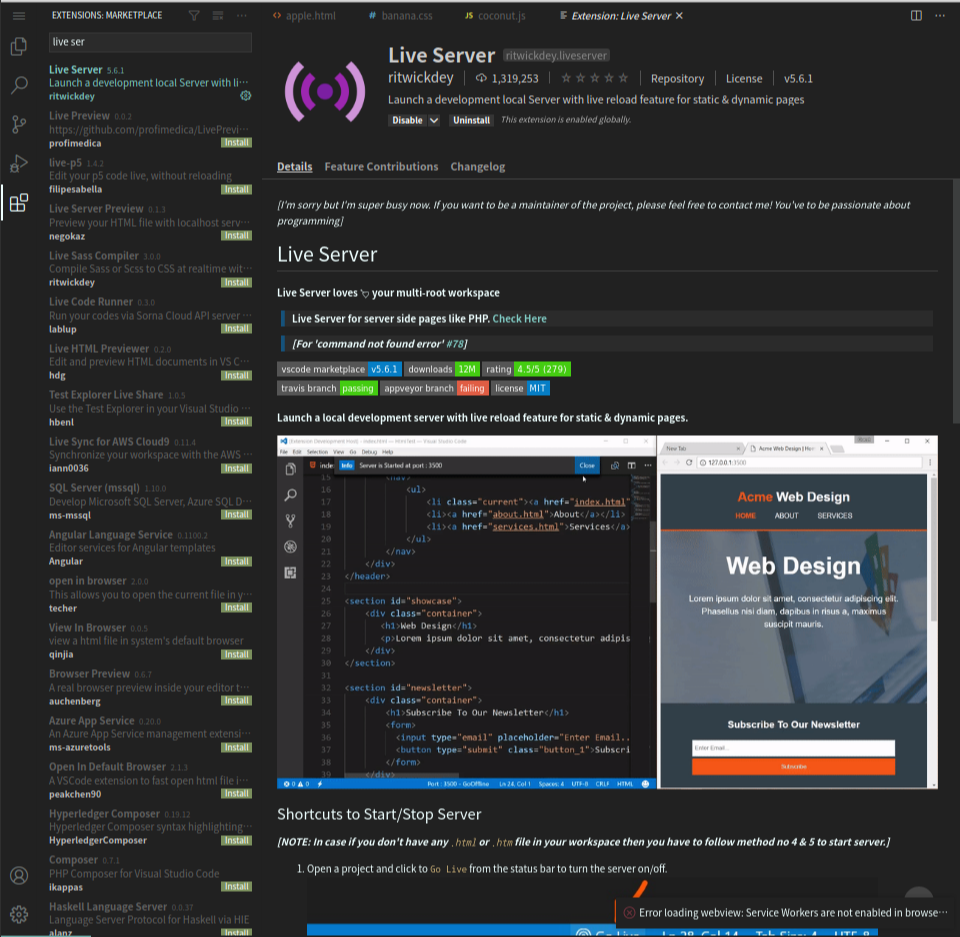This screenshot has height=937, width=960.
Task: Open issue #78 link
Action: [455, 344]
